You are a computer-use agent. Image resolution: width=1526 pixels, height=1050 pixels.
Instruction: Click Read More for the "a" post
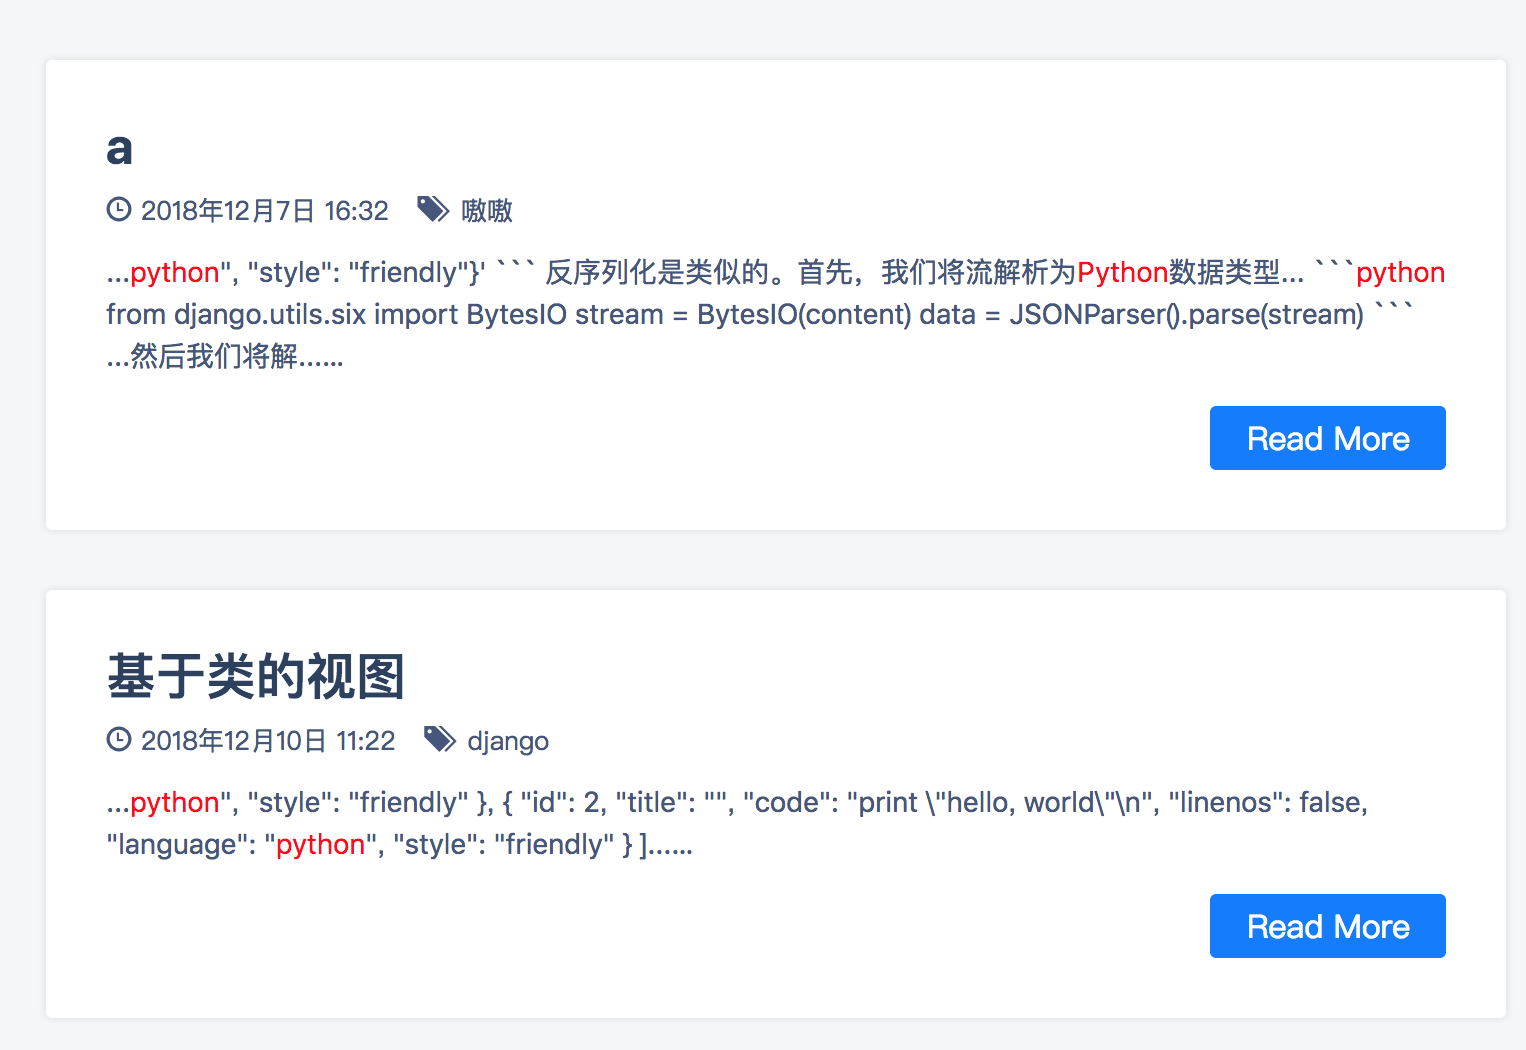pos(1327,438)
